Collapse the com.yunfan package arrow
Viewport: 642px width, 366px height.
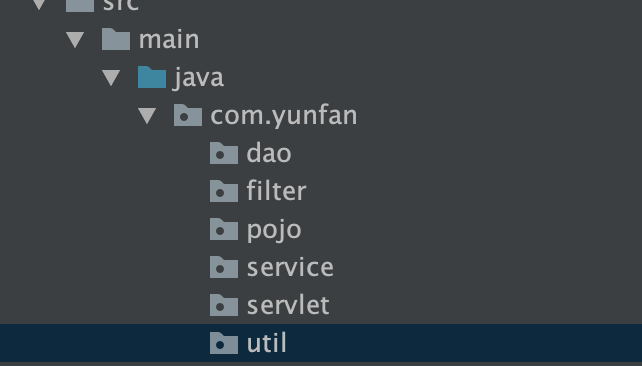click(147, 116)
